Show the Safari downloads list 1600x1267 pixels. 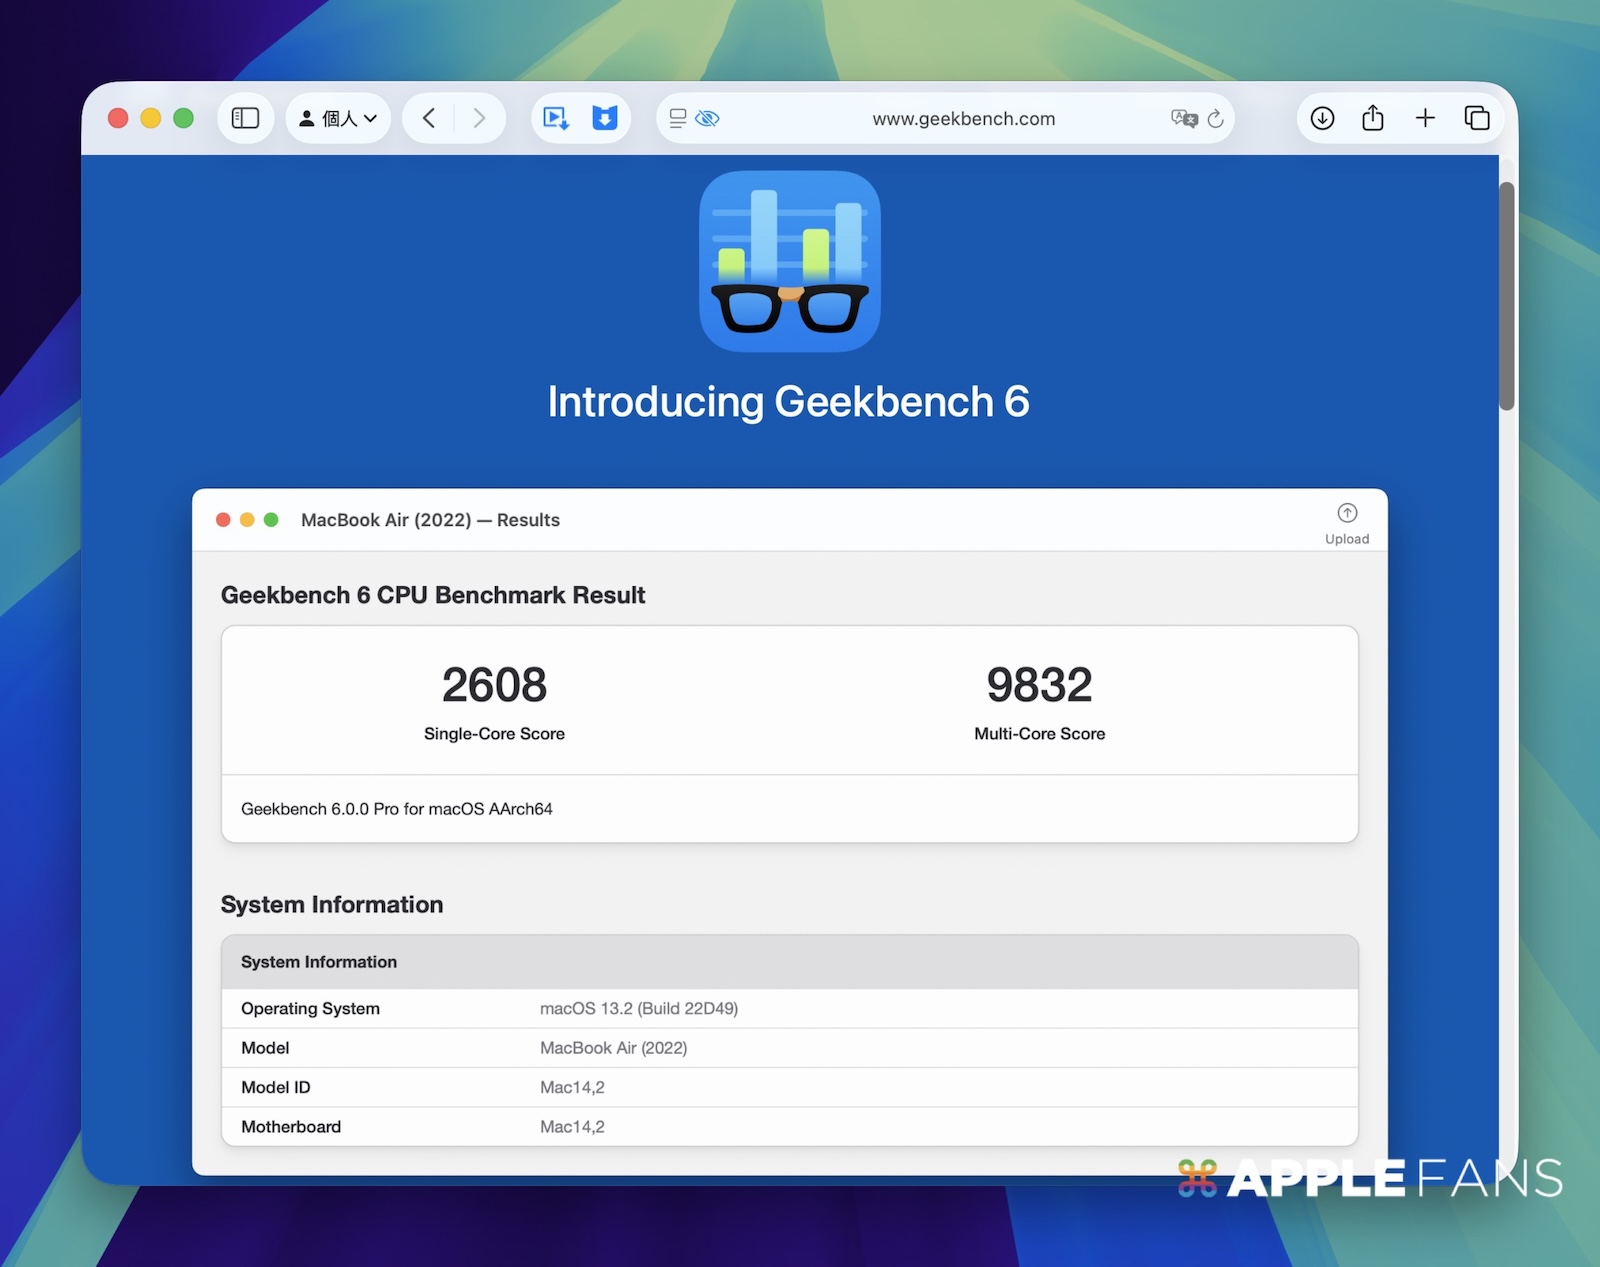click(1322, 118)
